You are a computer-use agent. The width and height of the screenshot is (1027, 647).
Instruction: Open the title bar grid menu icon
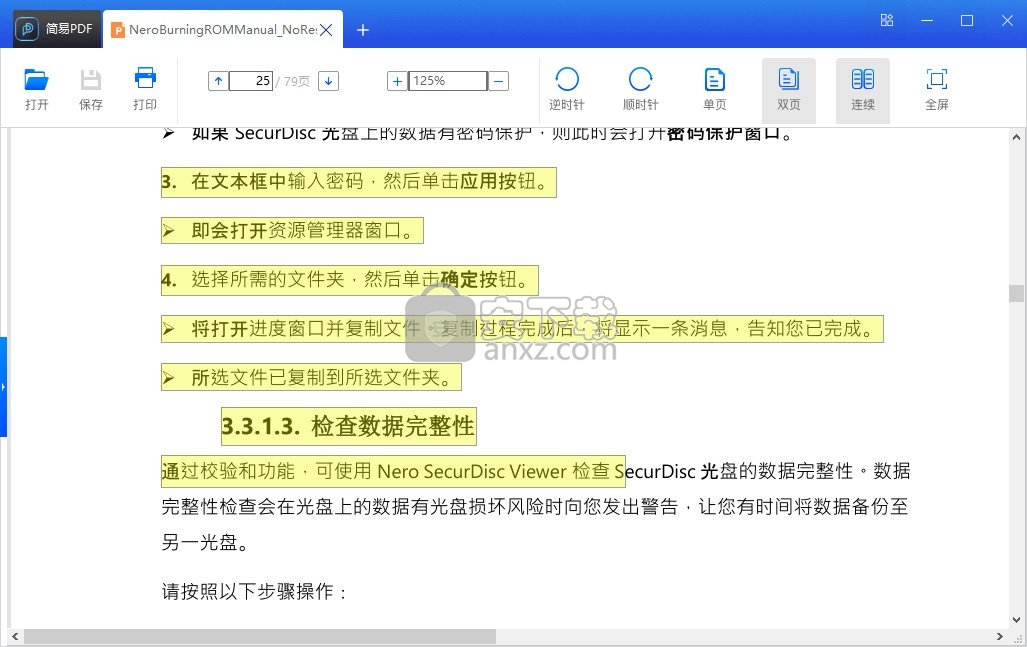pos(887,21)
